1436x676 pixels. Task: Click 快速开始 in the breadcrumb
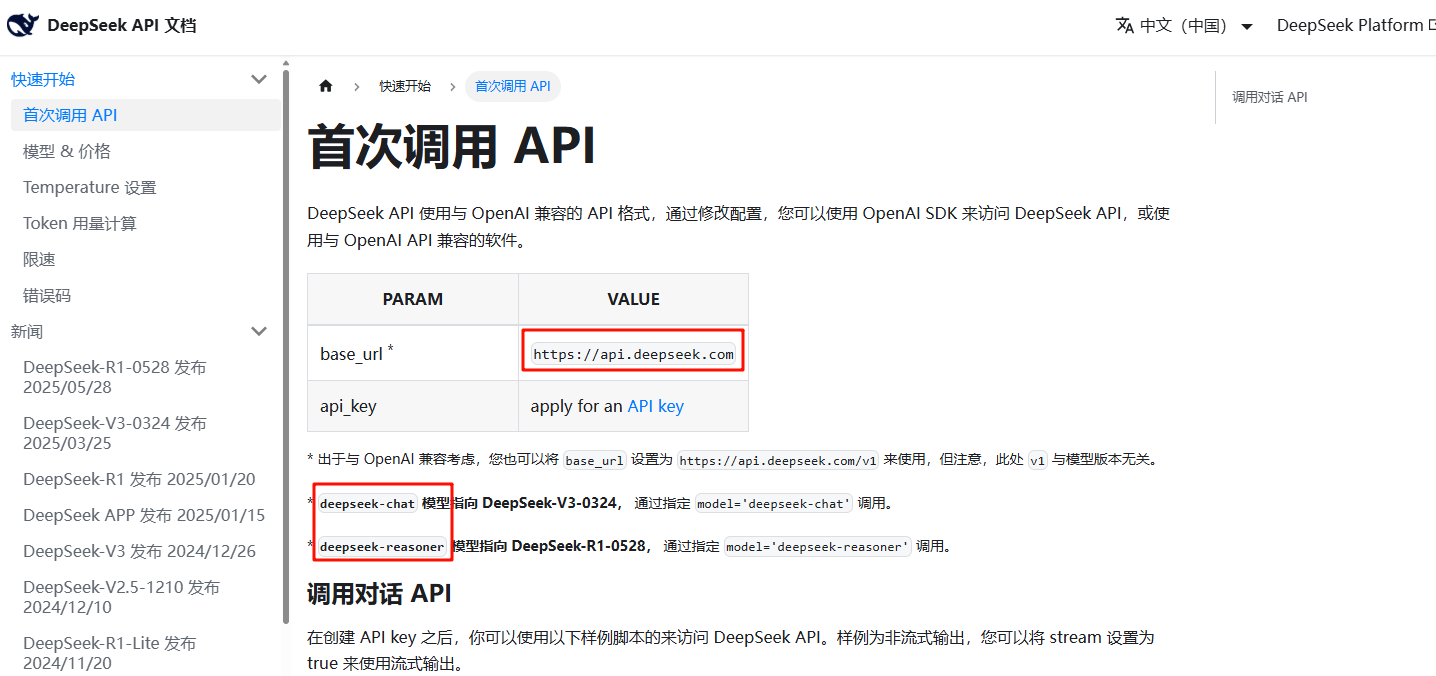405,86
